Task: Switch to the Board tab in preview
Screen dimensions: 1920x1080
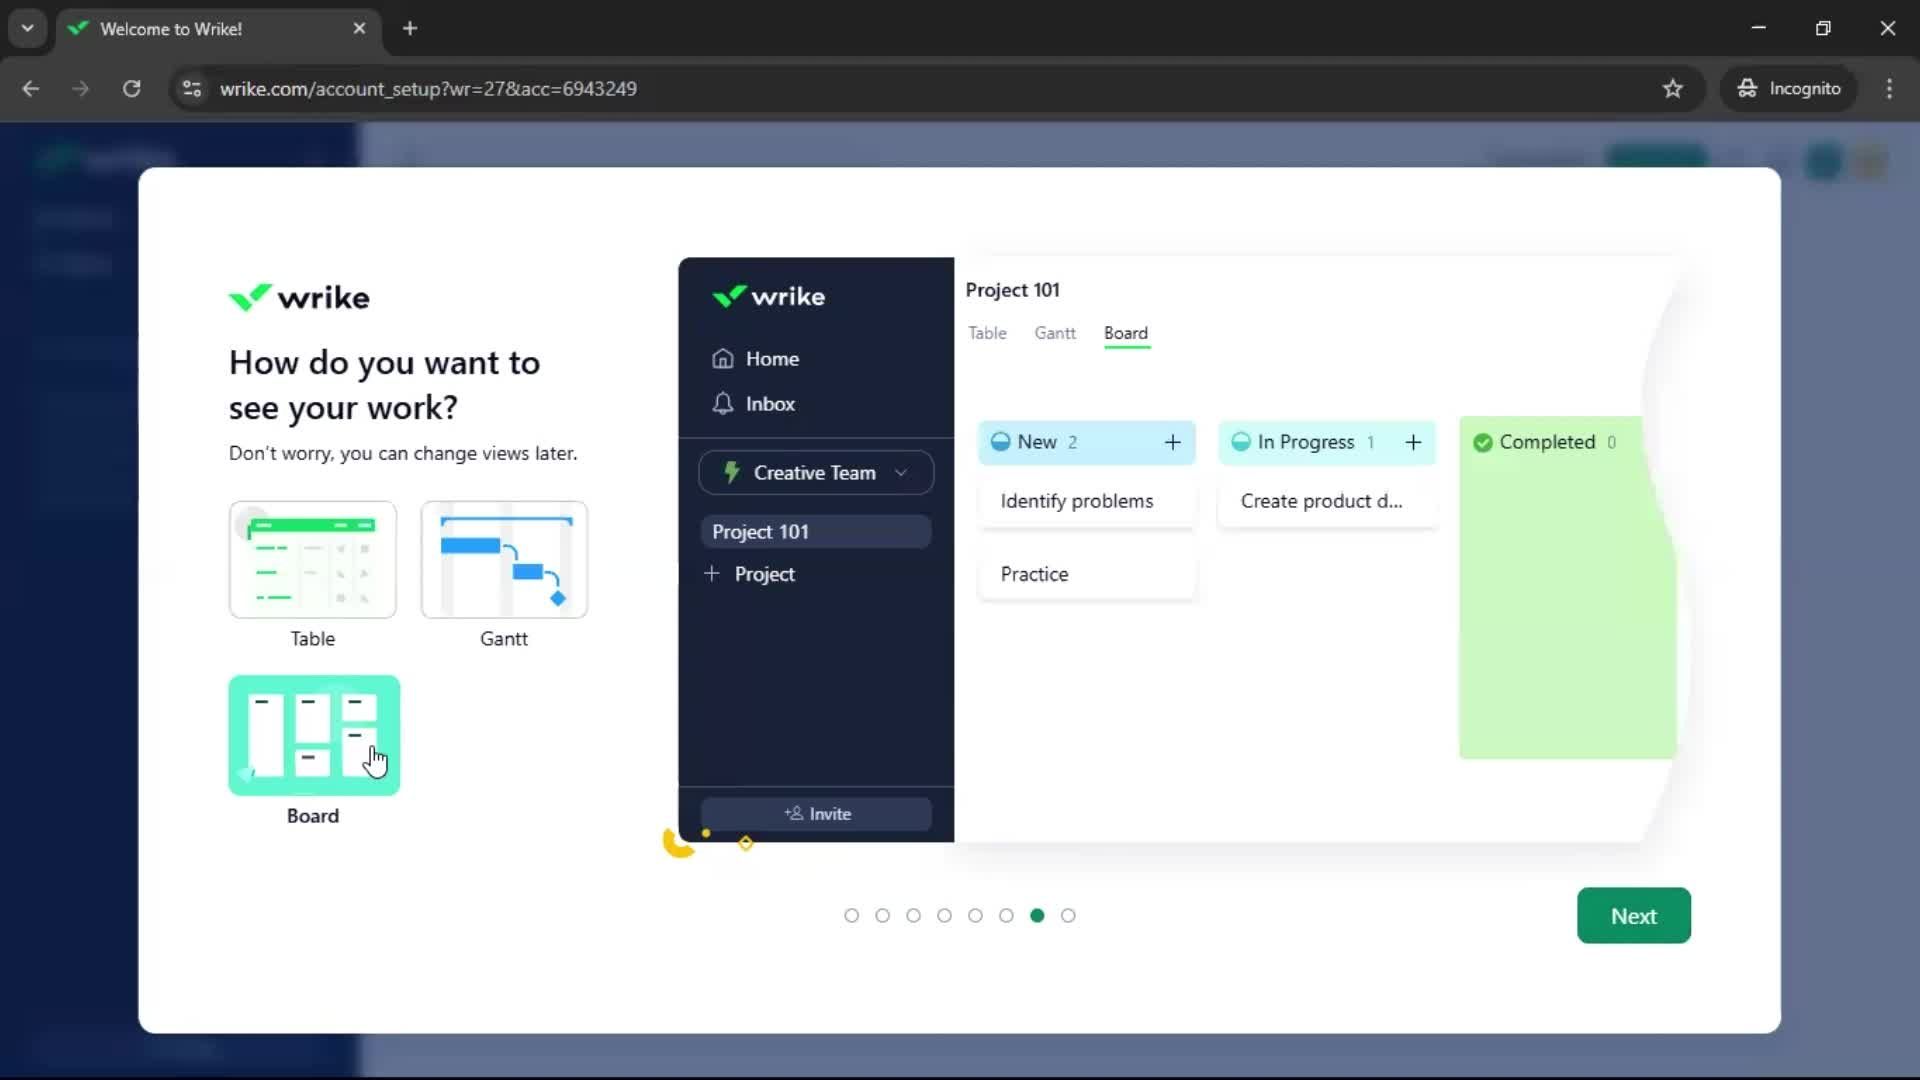Action: (1126, 333)
